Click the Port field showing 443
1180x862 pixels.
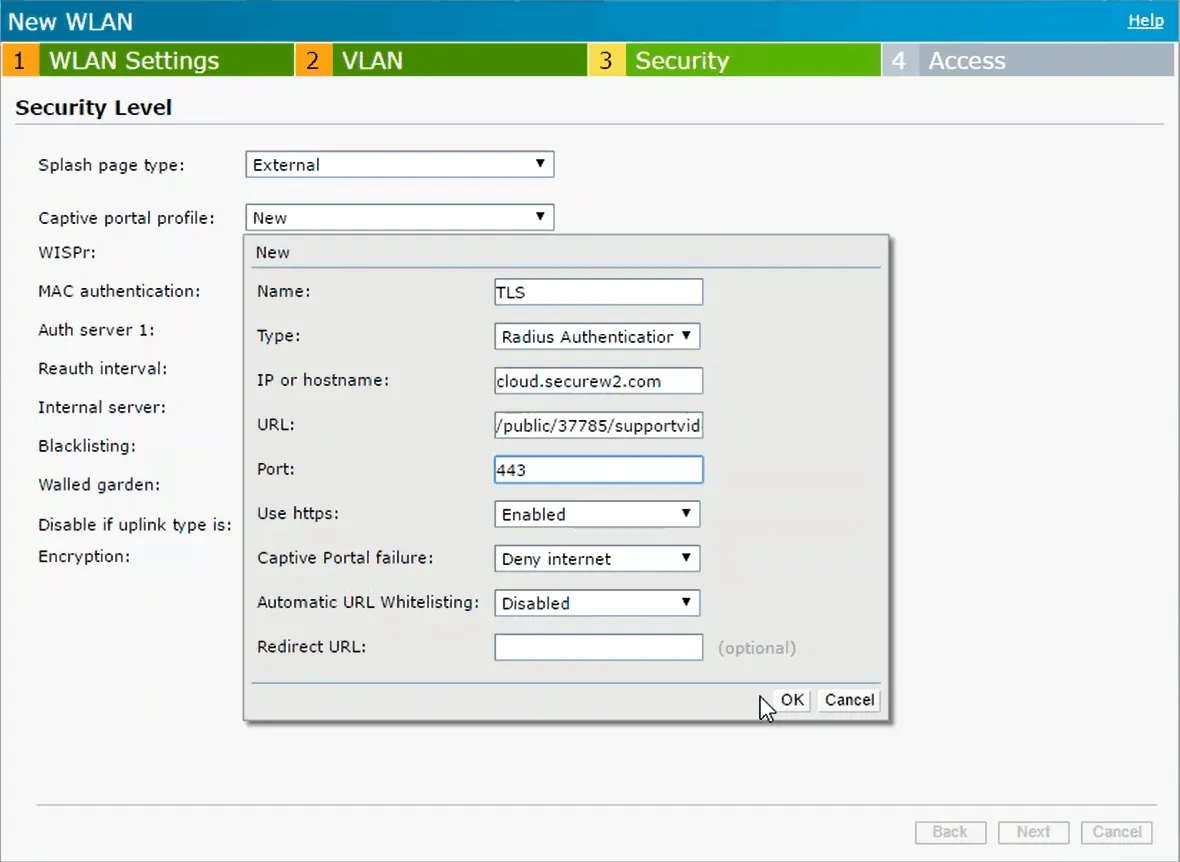coord(598,470)
